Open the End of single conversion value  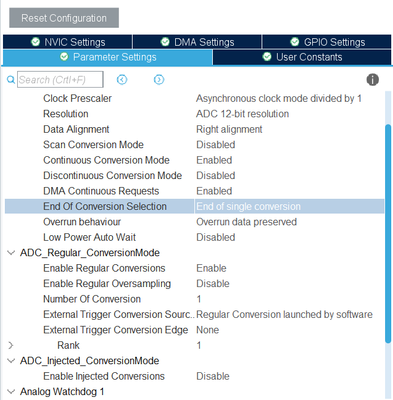(248, 206)
